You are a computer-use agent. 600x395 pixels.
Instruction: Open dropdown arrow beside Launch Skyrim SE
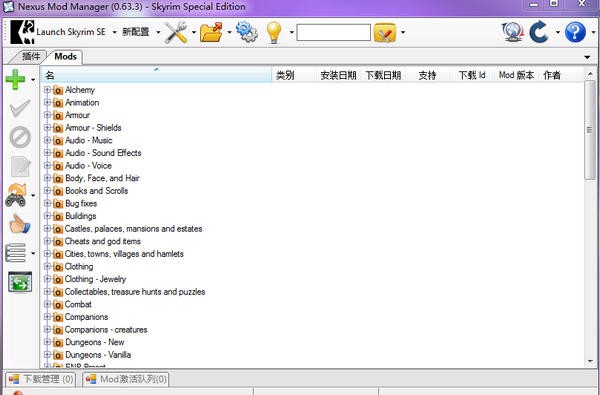click(114, 32)
